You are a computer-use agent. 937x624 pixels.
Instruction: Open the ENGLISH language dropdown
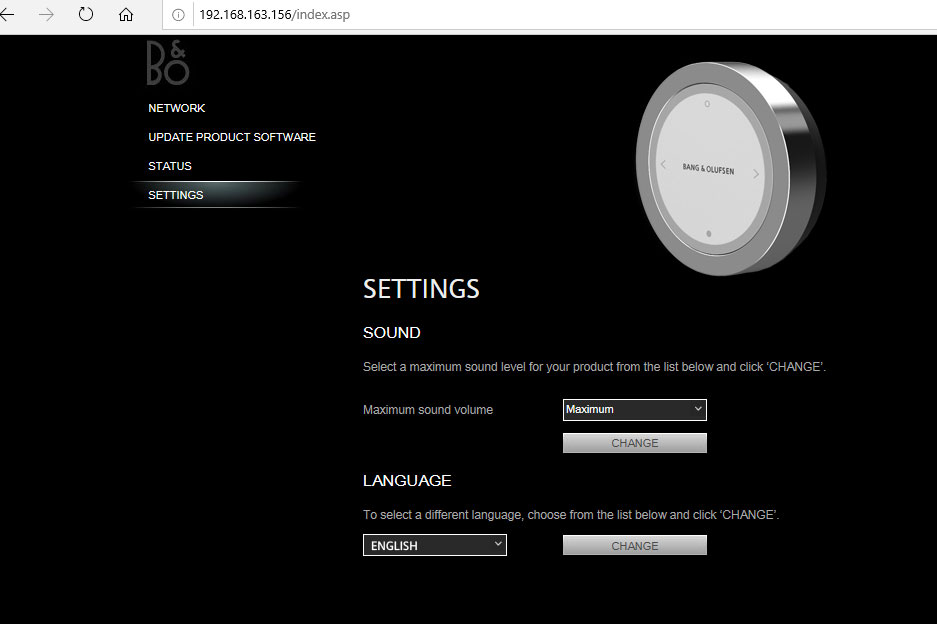434,546
